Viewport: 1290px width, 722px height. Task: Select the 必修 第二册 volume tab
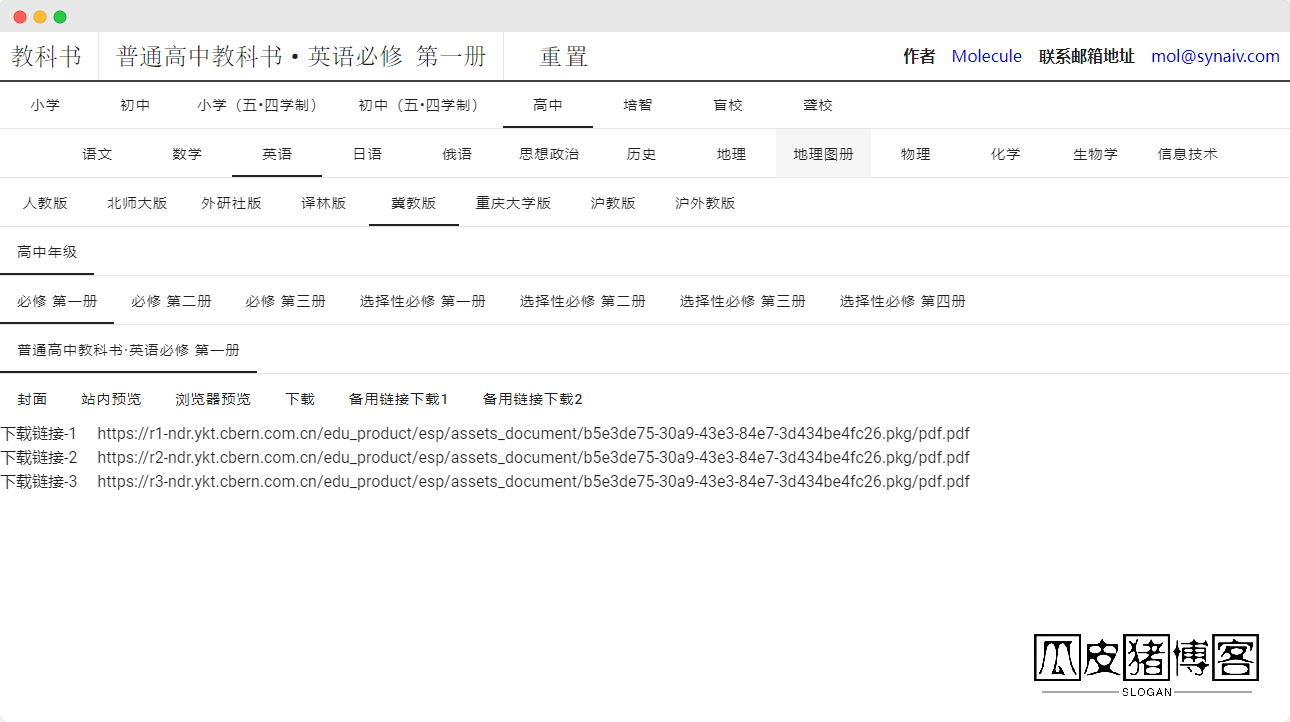[x=171, y=301]
